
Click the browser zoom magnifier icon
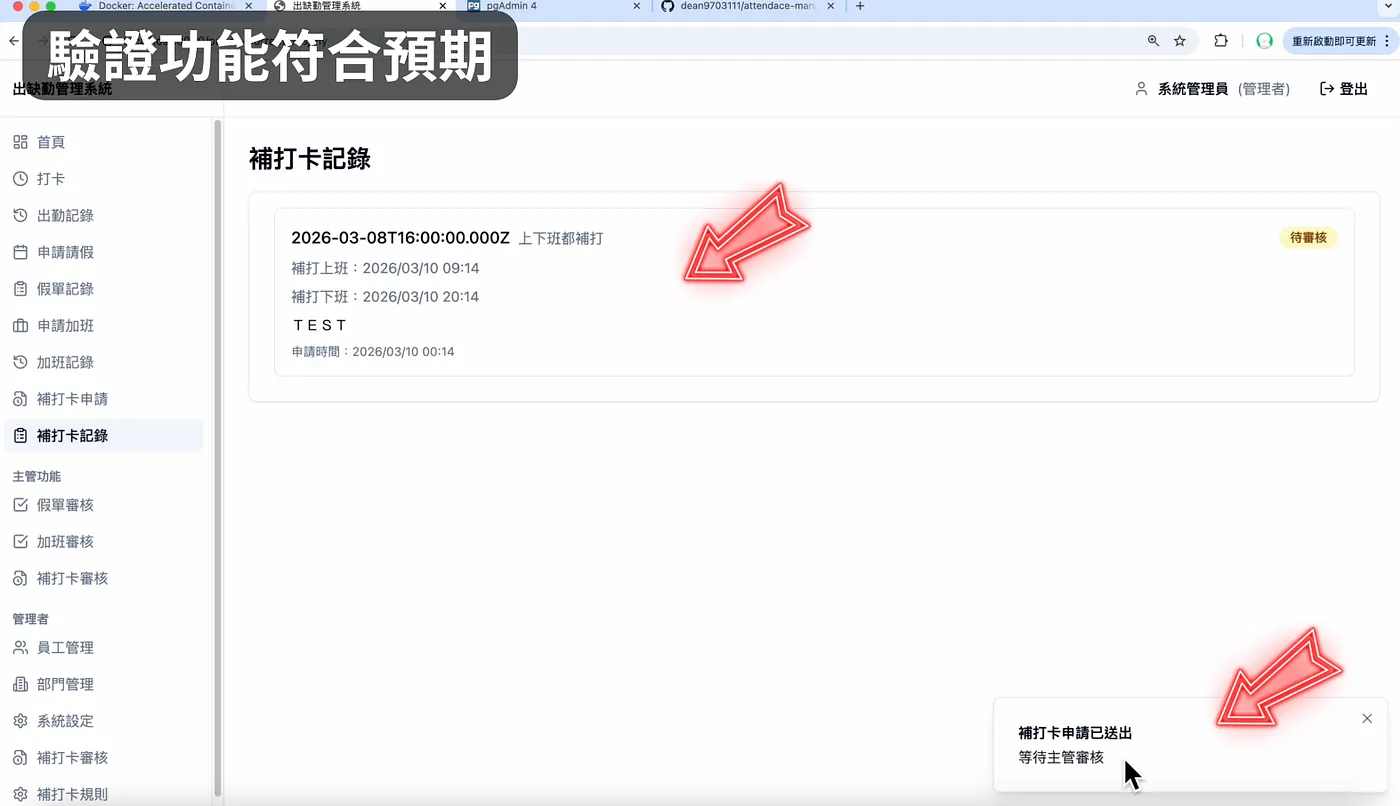(1153, 41)
